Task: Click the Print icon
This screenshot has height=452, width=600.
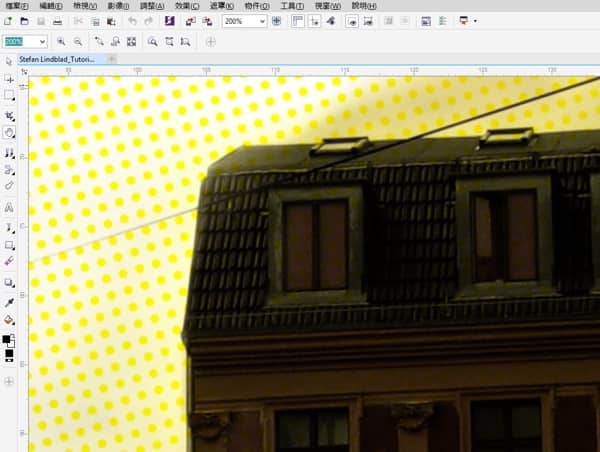Action: click(x=58, y=21)
